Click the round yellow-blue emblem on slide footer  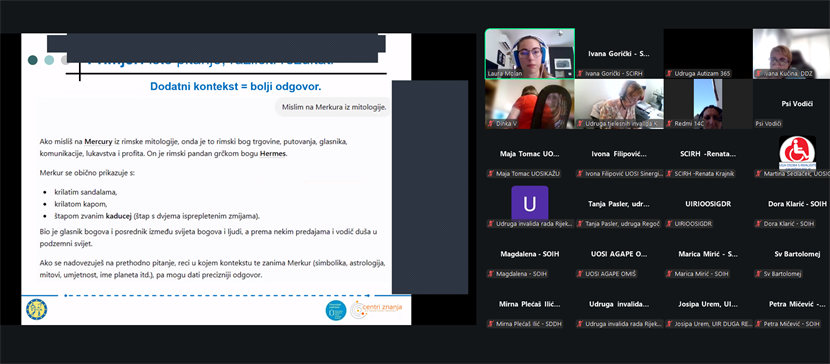coord(37,309)
